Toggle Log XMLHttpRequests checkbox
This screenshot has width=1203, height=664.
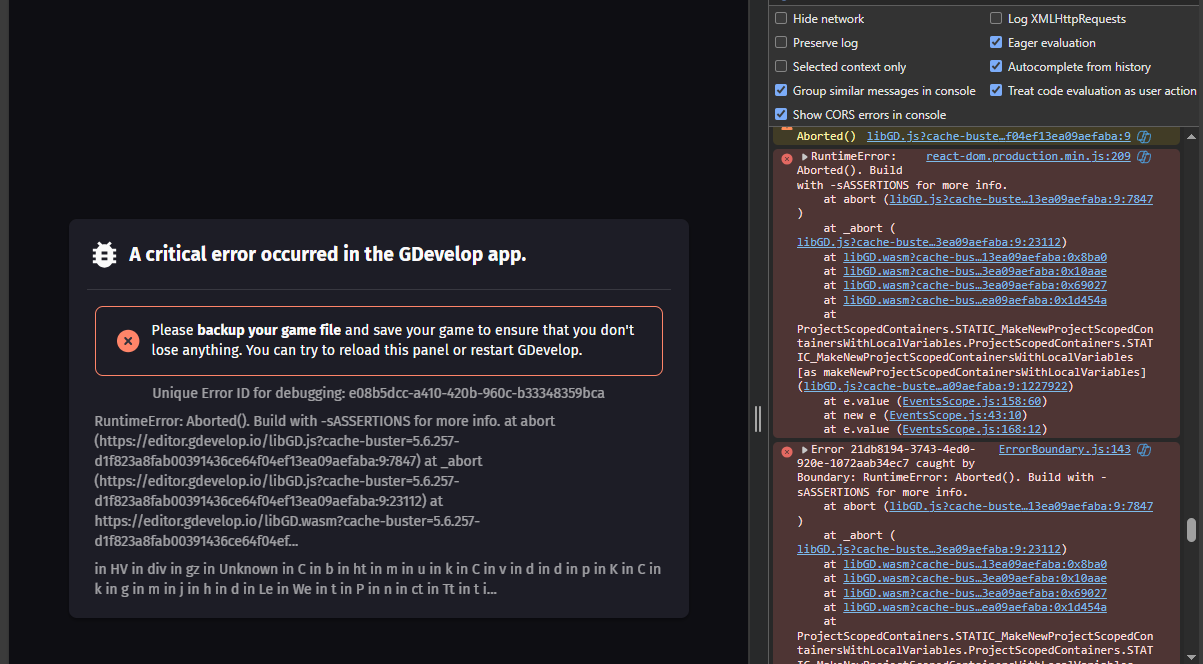point(996,19)
